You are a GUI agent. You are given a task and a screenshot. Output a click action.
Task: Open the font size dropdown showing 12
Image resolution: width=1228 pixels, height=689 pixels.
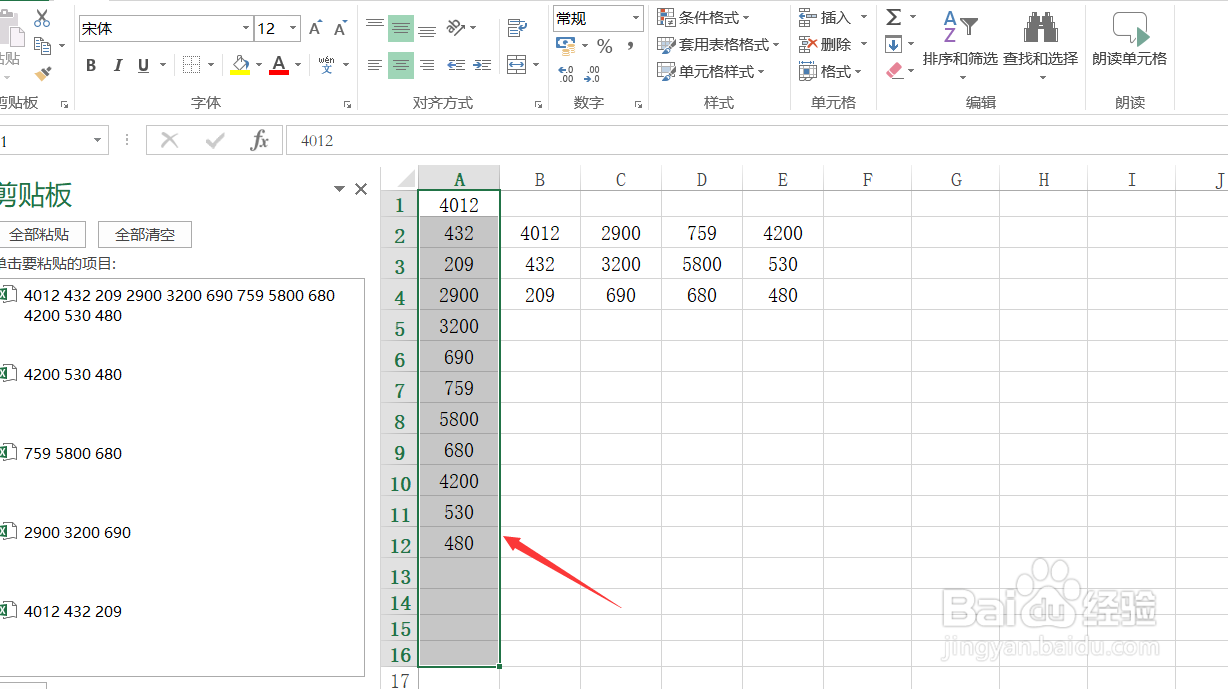point(293,28)
